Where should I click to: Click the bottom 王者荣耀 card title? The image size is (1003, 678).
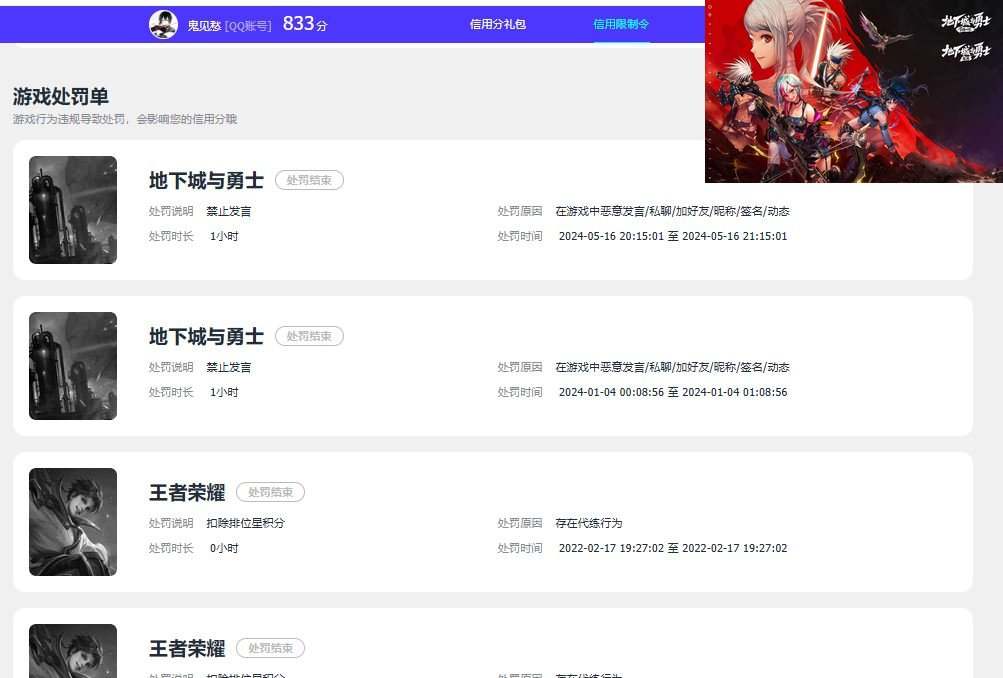point(187,649)
